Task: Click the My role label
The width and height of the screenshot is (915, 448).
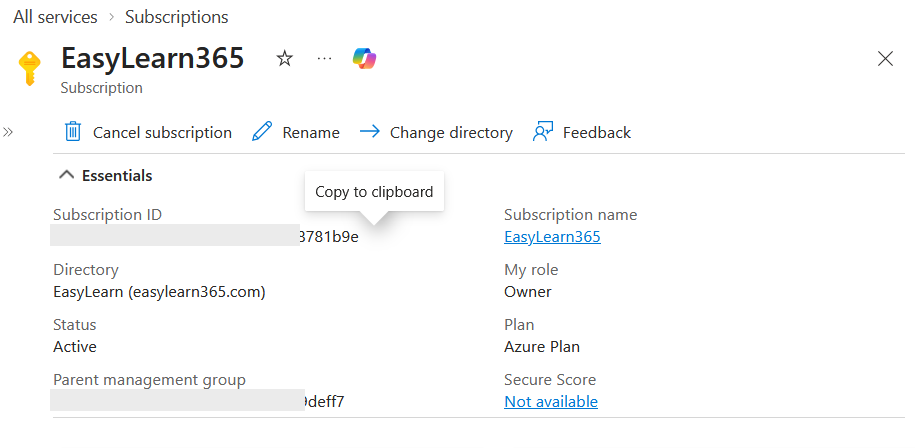Action: [x=531, y=270]
